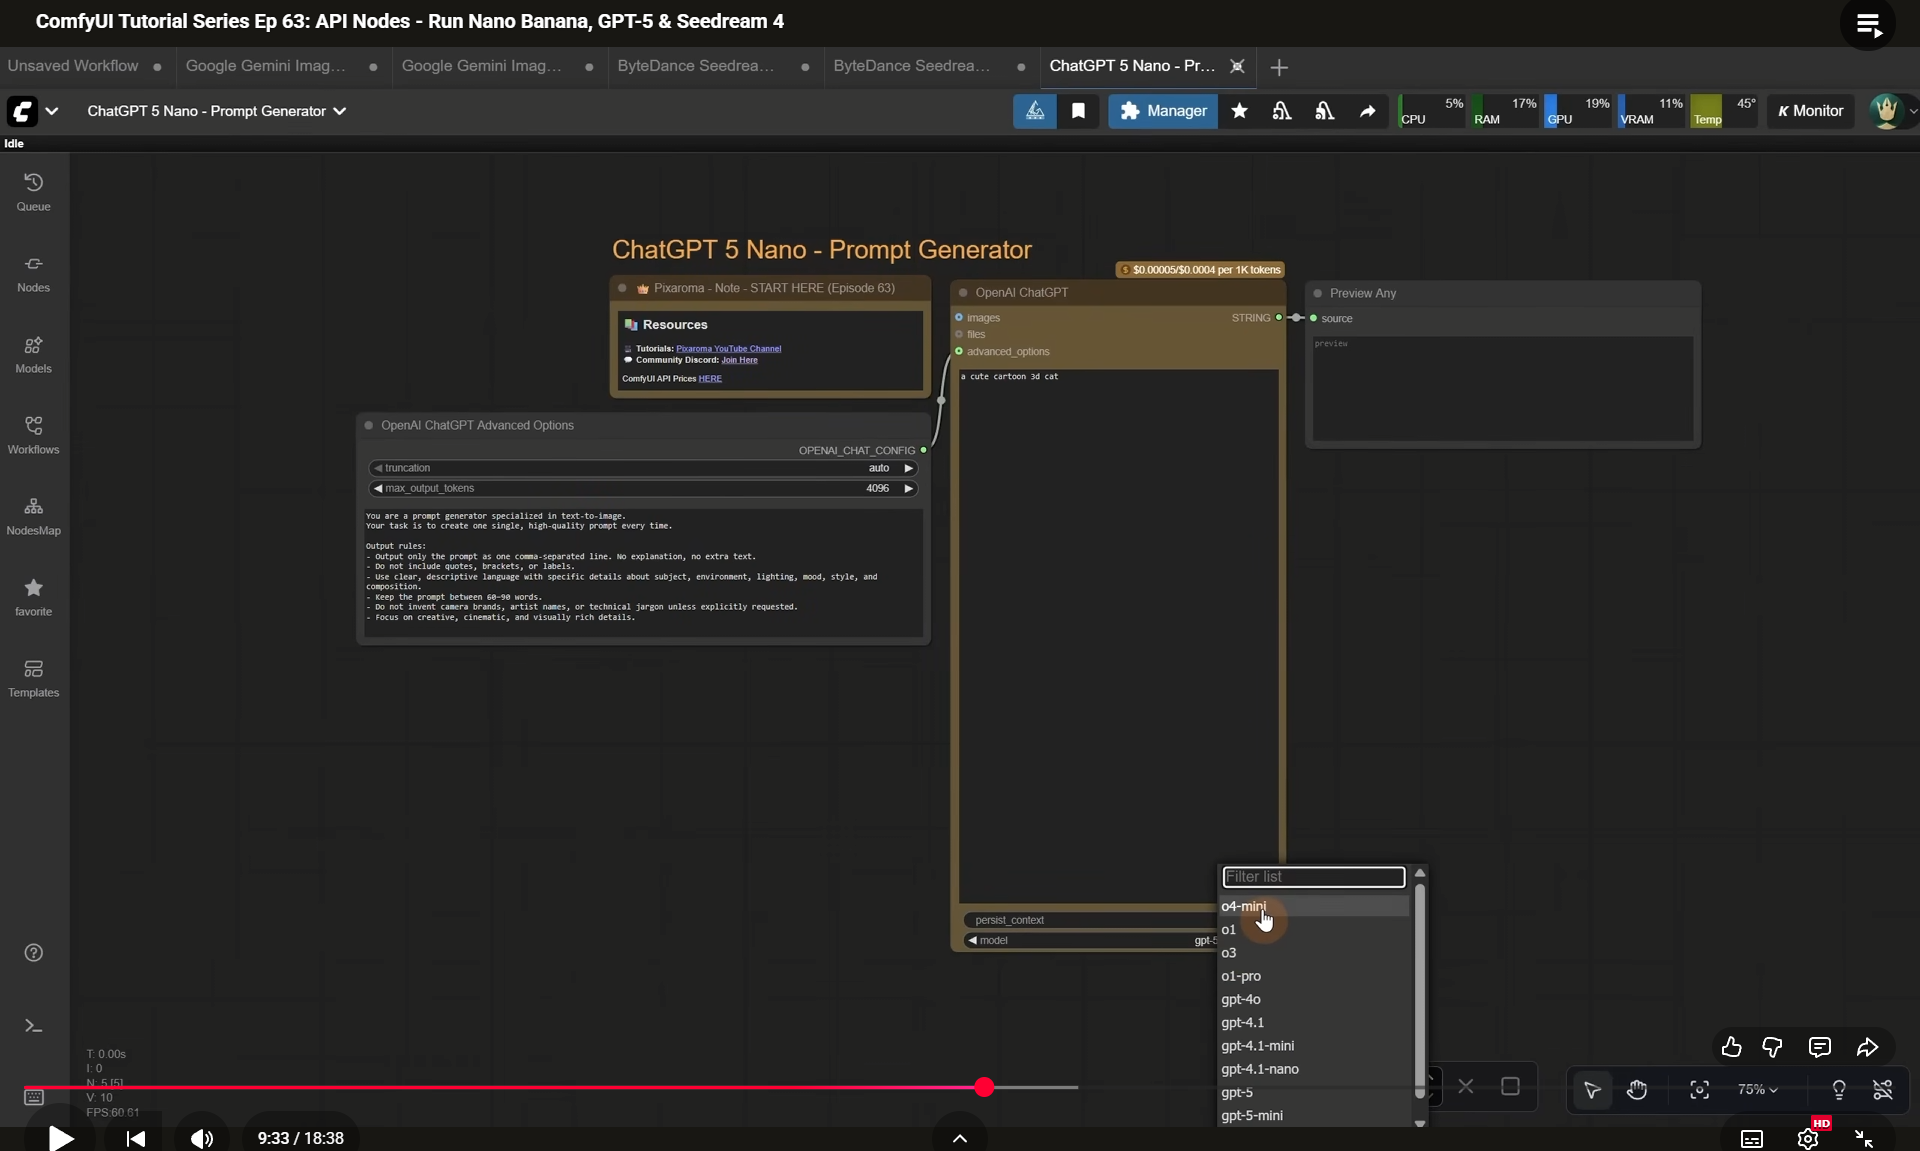Toggle link visibility icon at bottom right

click(x=1882, y=1089)
